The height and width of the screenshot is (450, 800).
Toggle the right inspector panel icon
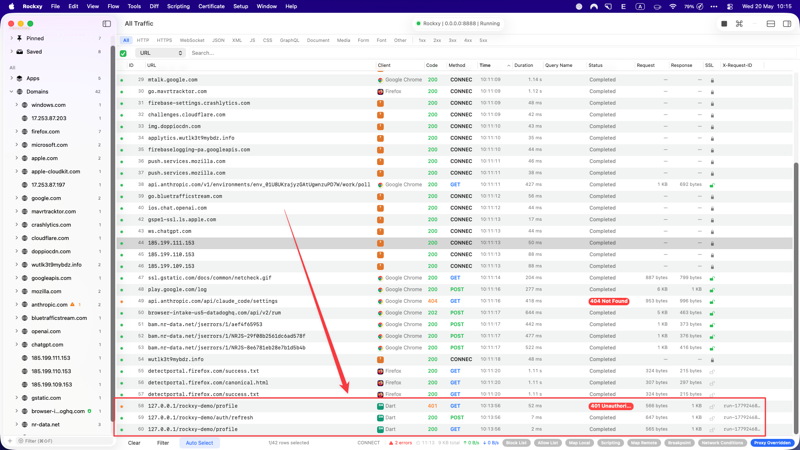787,23
